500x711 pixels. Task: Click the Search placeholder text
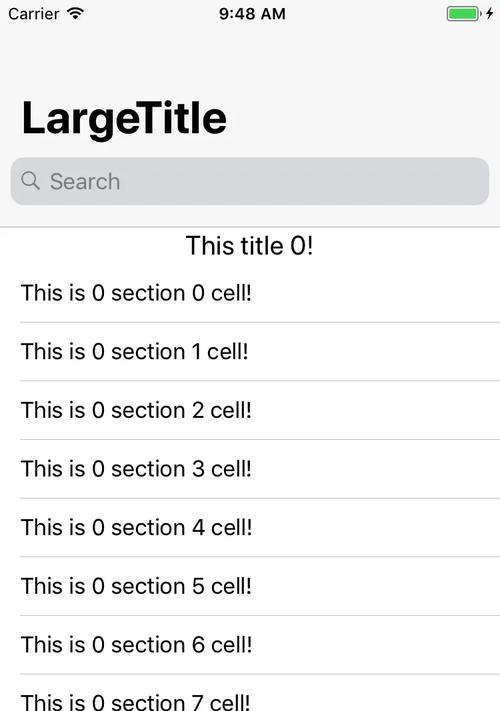pos(85,181)
